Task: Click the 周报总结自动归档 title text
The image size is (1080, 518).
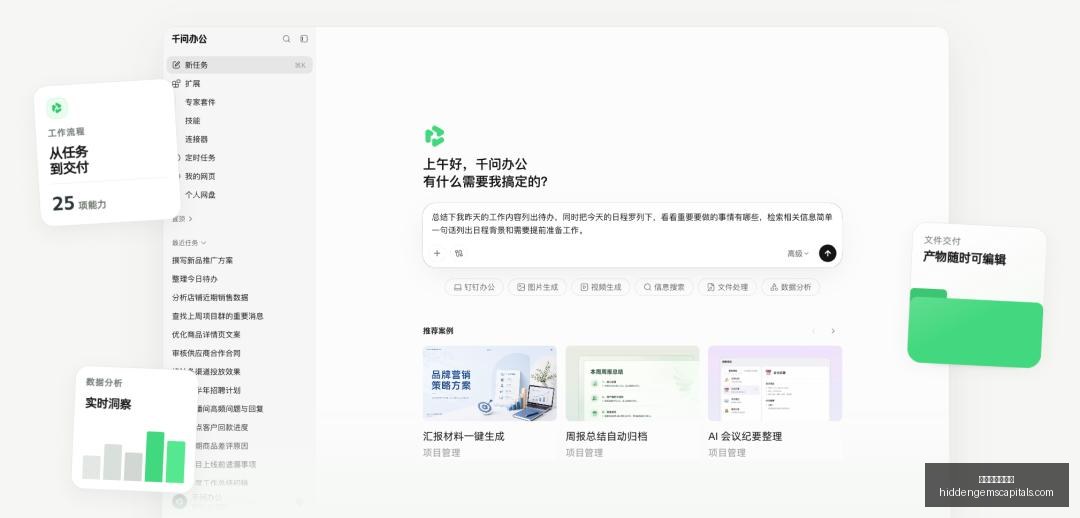Action: (x=606, y=437)
